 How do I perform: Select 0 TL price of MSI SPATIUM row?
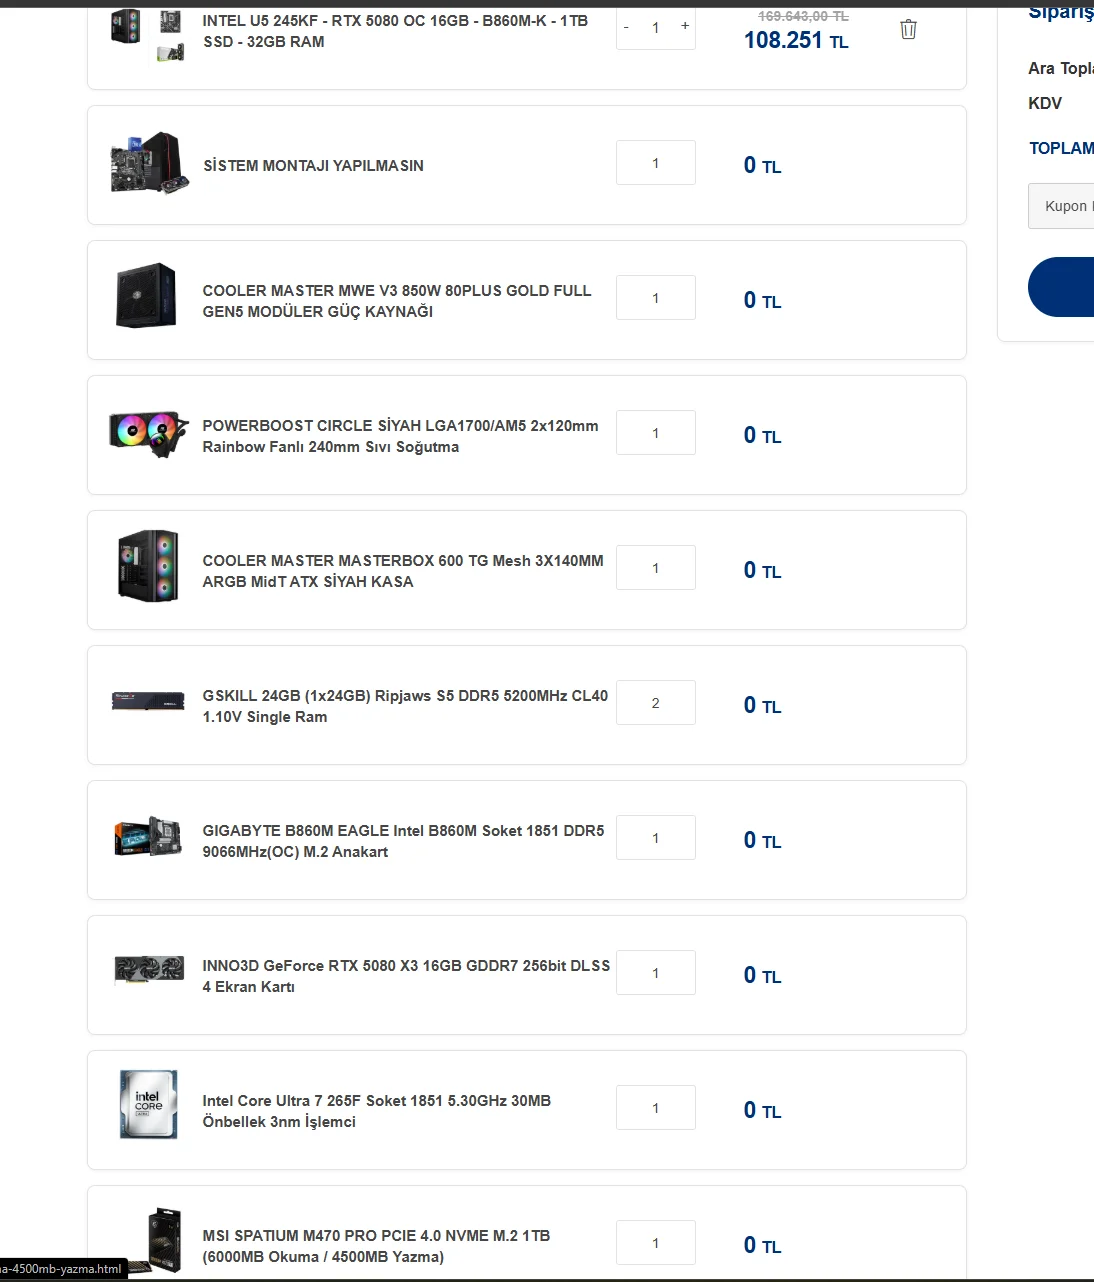tap(762, 1246)
